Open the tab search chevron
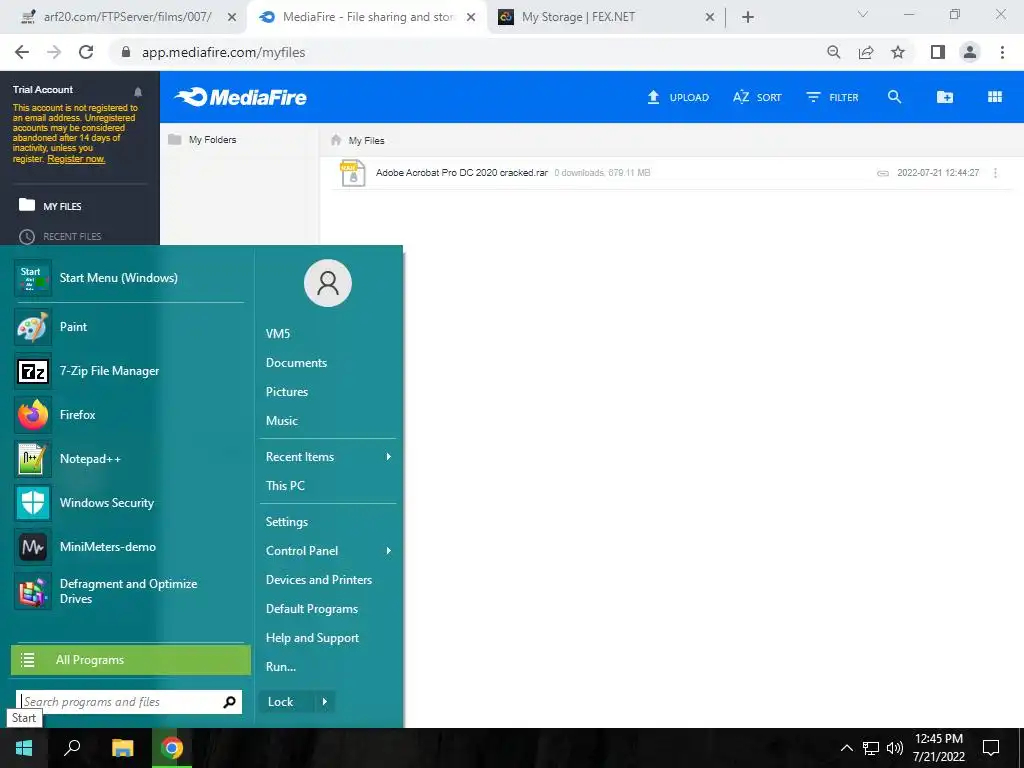This screenshot has width=1024, height=768. pyautogui.click(x=863, y=14)
